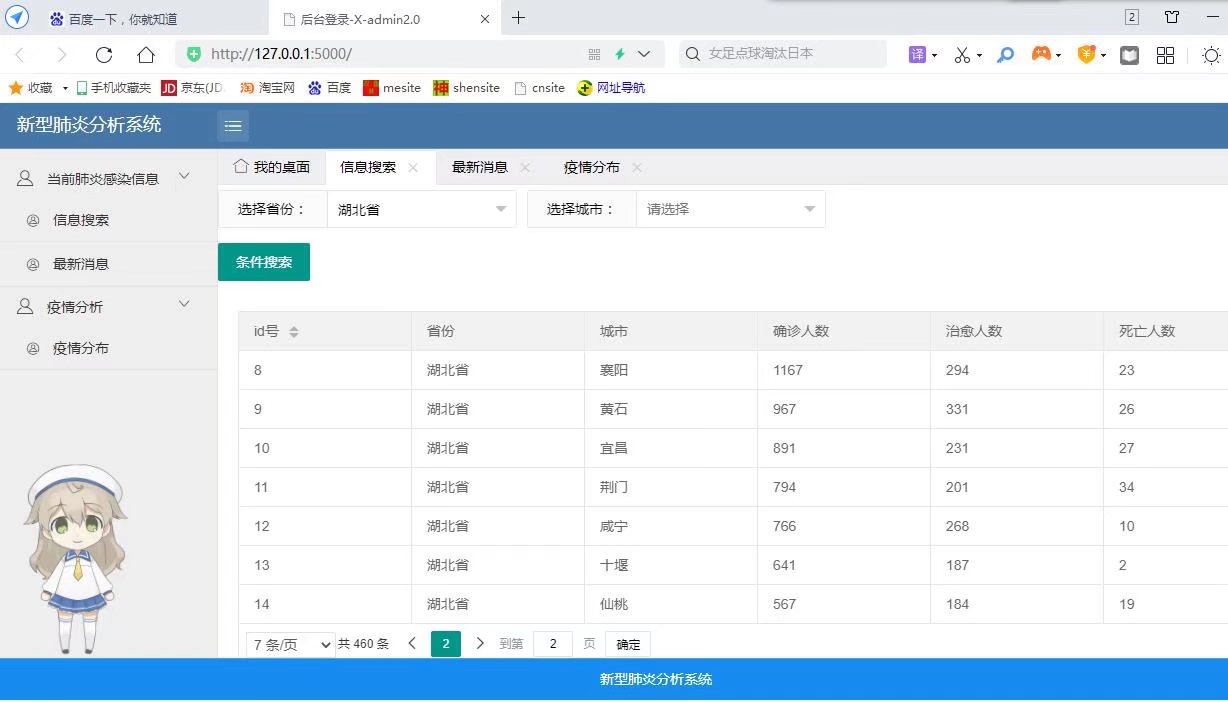Collapse the 当前肺炎感染信息 sidebar section
The height and width of the screenshot is (702, 1228).
(x=184, y=176)
